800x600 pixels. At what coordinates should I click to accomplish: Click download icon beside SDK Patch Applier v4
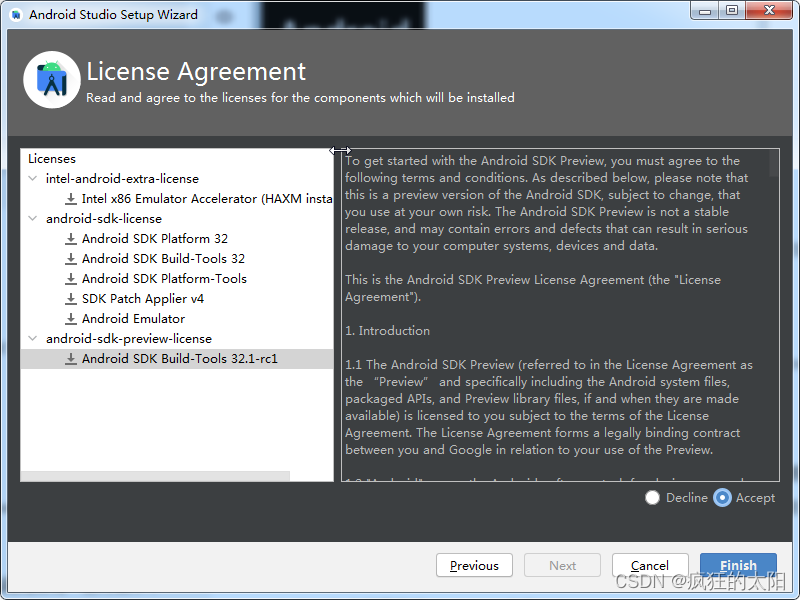[71, 298]
